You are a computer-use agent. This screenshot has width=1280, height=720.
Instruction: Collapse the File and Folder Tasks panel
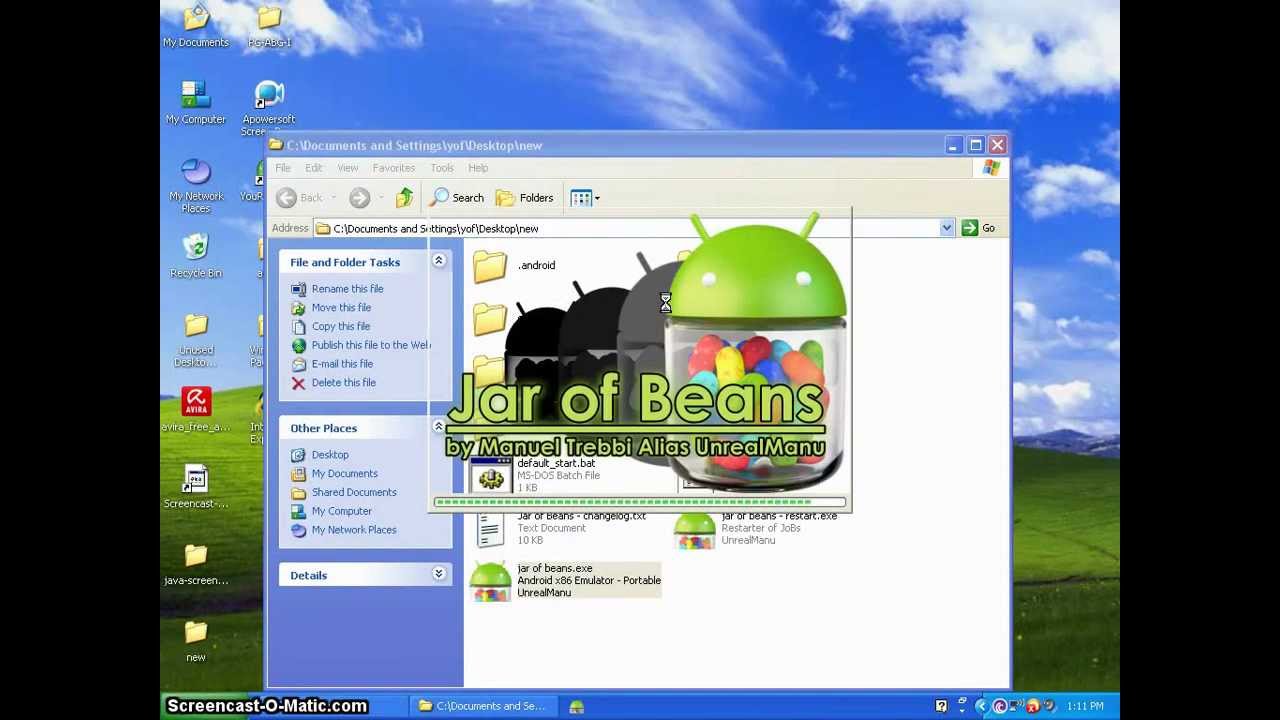click(438, 261)
